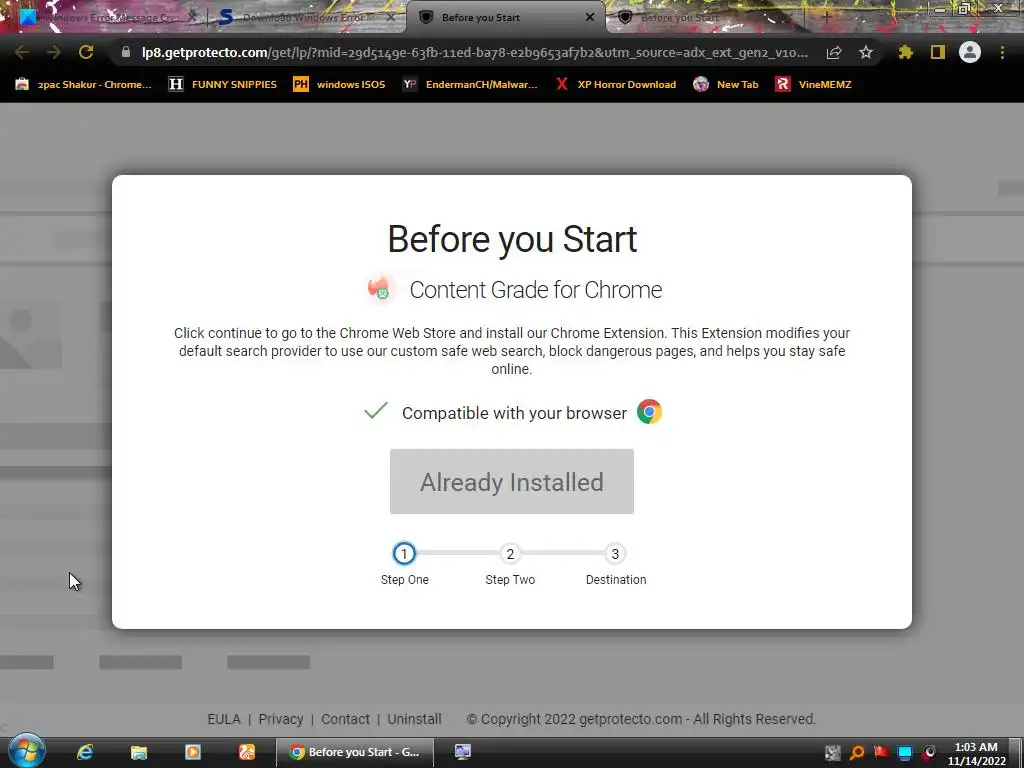Open the 2pac Shakur Chrome bookmark
1024x768 pixels.
click(x=84, y=84)
